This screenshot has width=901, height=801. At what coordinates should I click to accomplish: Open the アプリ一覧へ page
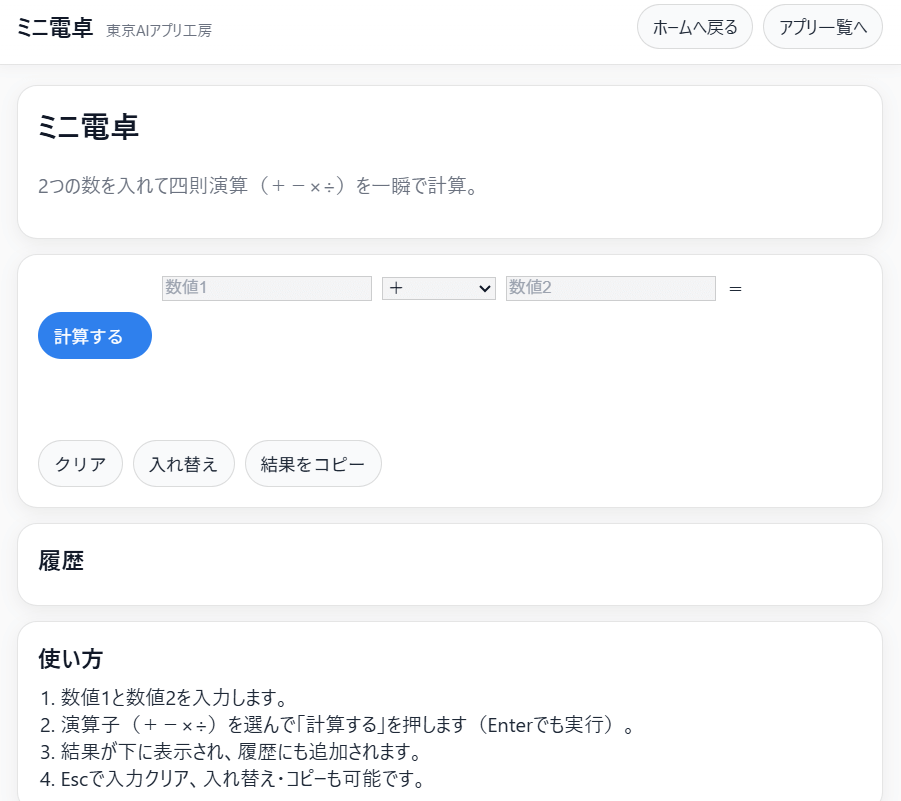(822, 27)
